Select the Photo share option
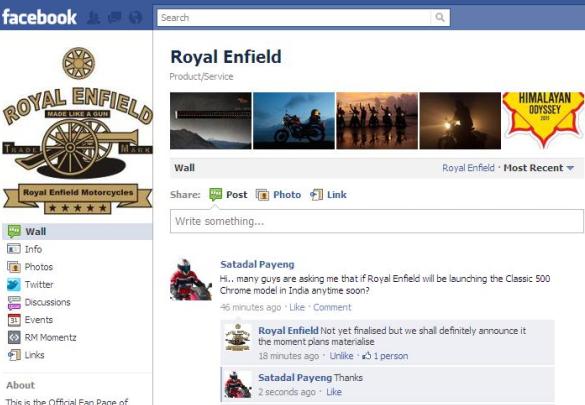585x405 pixels. (x=278, y=195)
